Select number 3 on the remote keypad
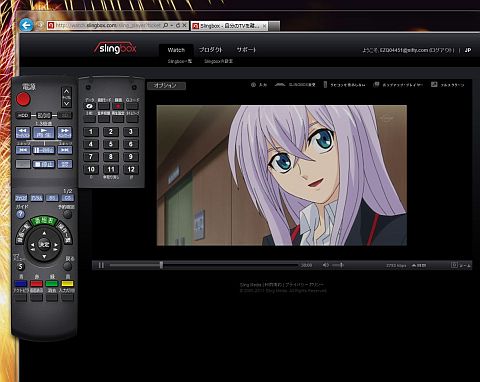The width and height of the screenshot is (480, 382). coord(131,132)
